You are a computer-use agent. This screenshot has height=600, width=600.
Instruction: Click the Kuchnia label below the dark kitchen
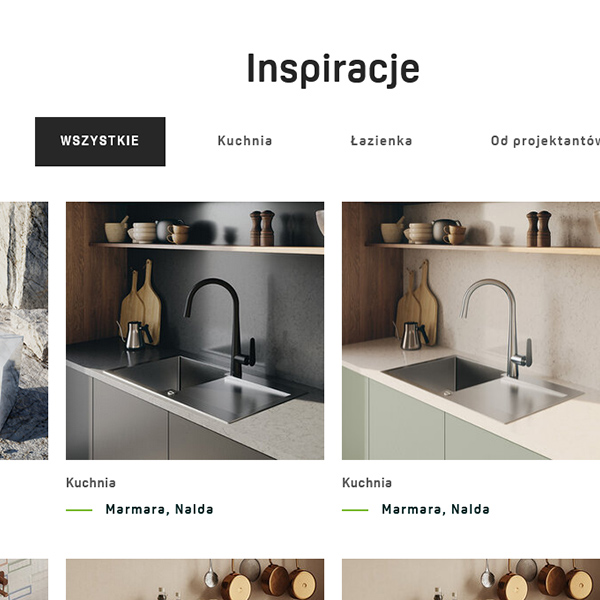click(91, 483)
